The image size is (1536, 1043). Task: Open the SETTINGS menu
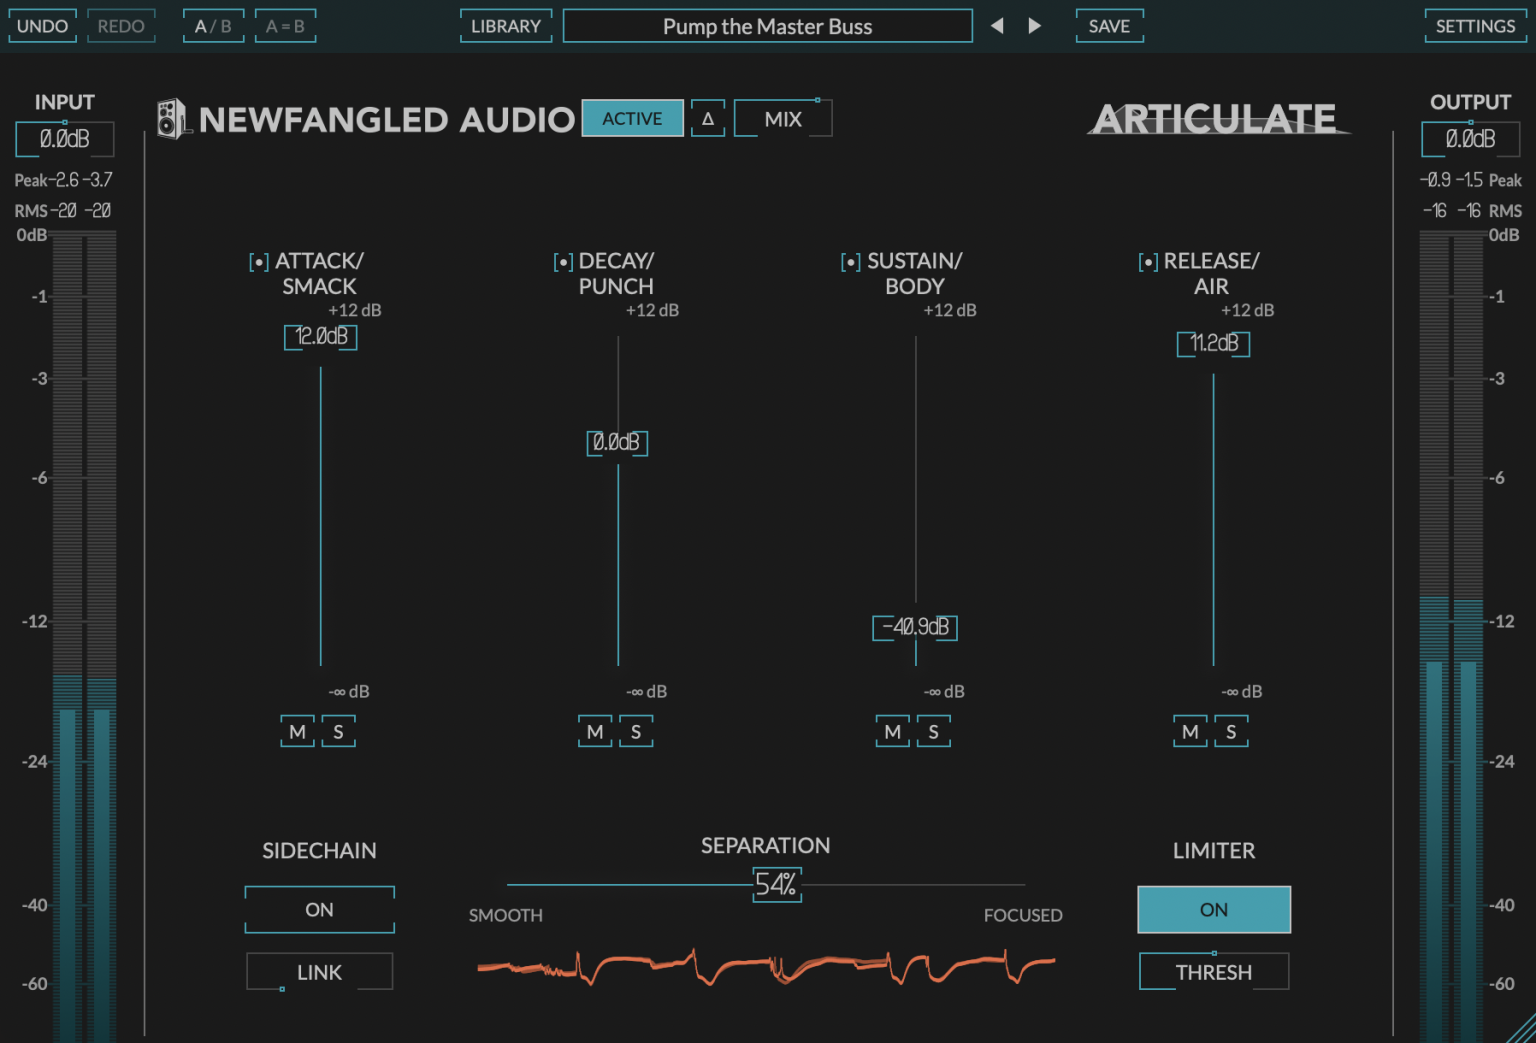coord(1475,26)
